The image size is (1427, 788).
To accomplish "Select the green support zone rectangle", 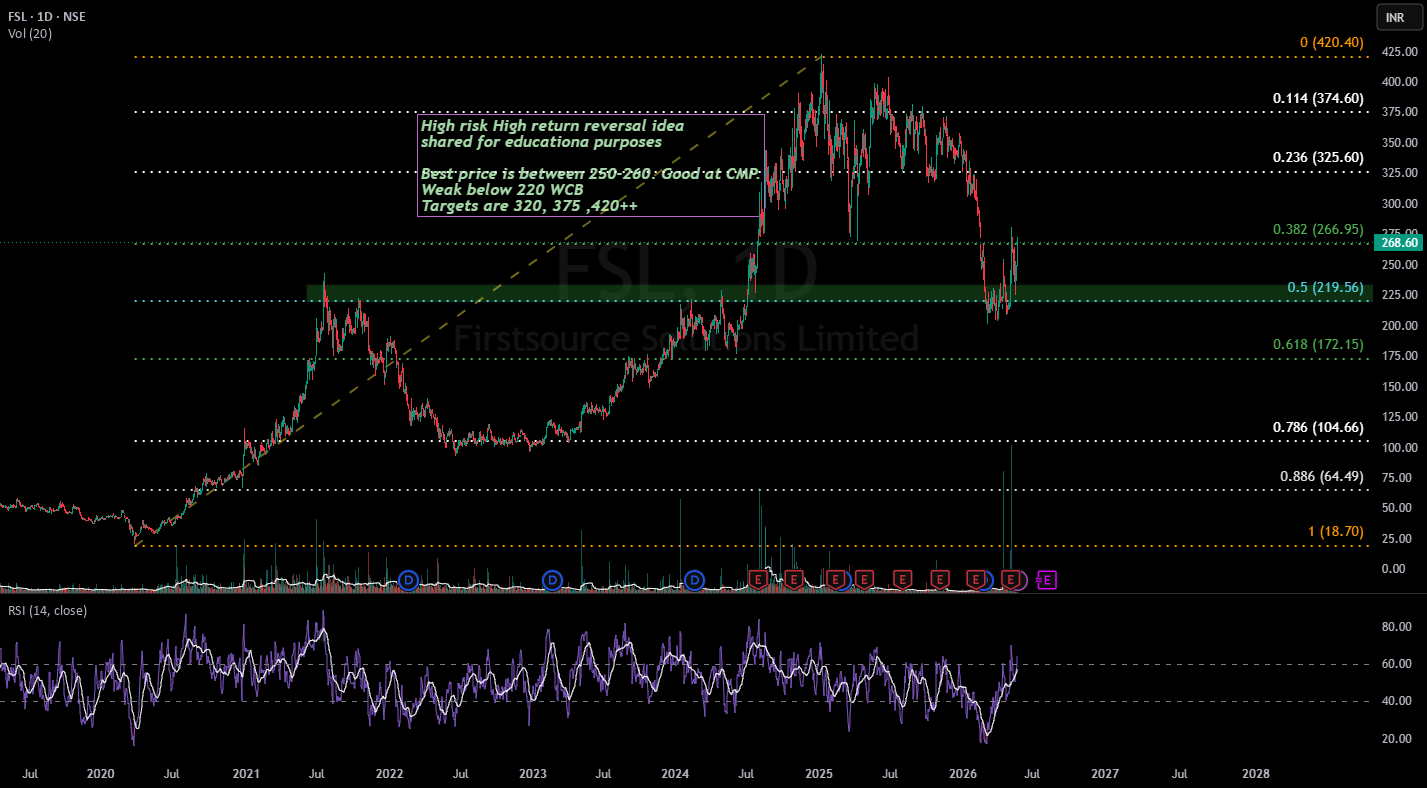I will point(838,293).
